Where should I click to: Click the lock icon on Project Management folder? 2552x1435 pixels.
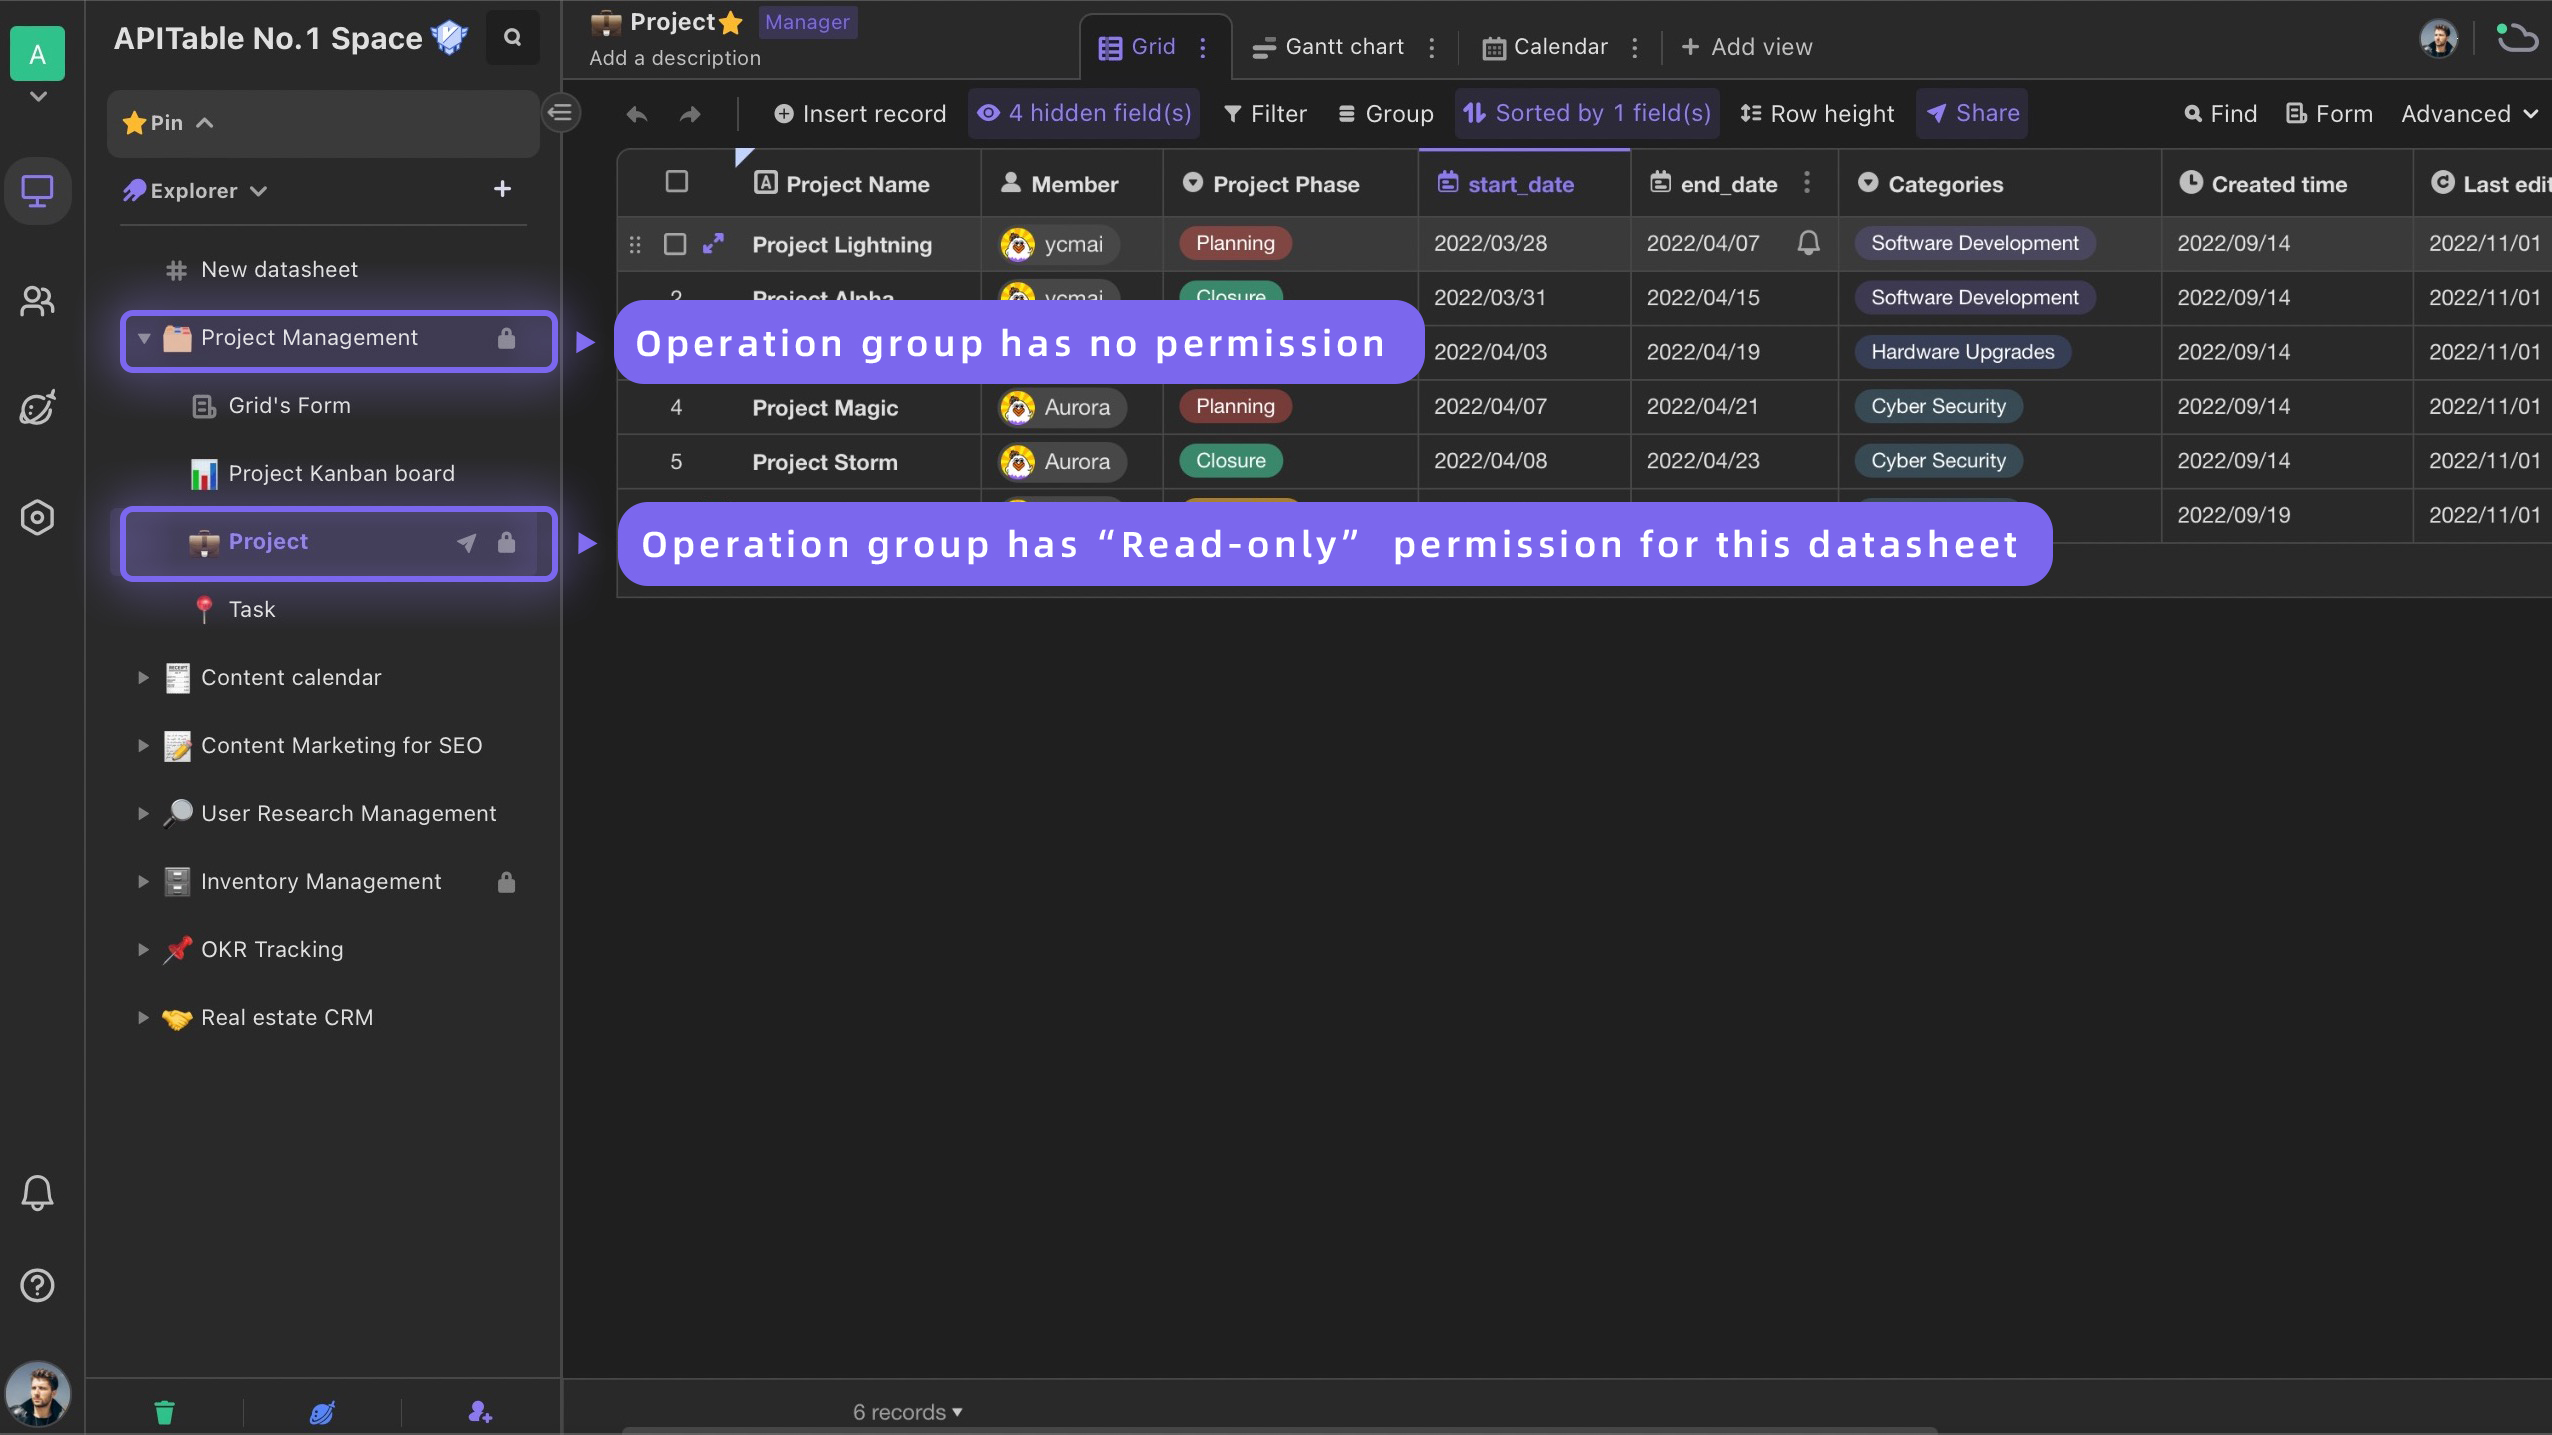click(x=506, y=339)
